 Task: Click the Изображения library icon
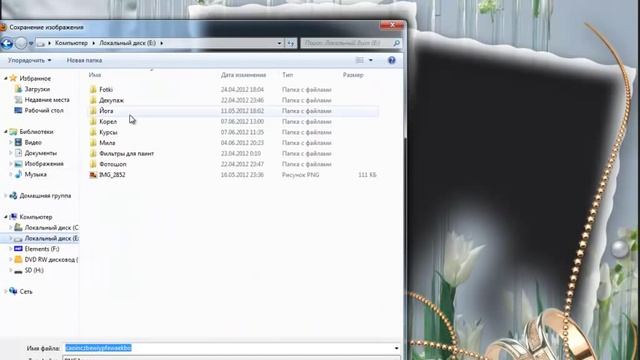(18, 164)
